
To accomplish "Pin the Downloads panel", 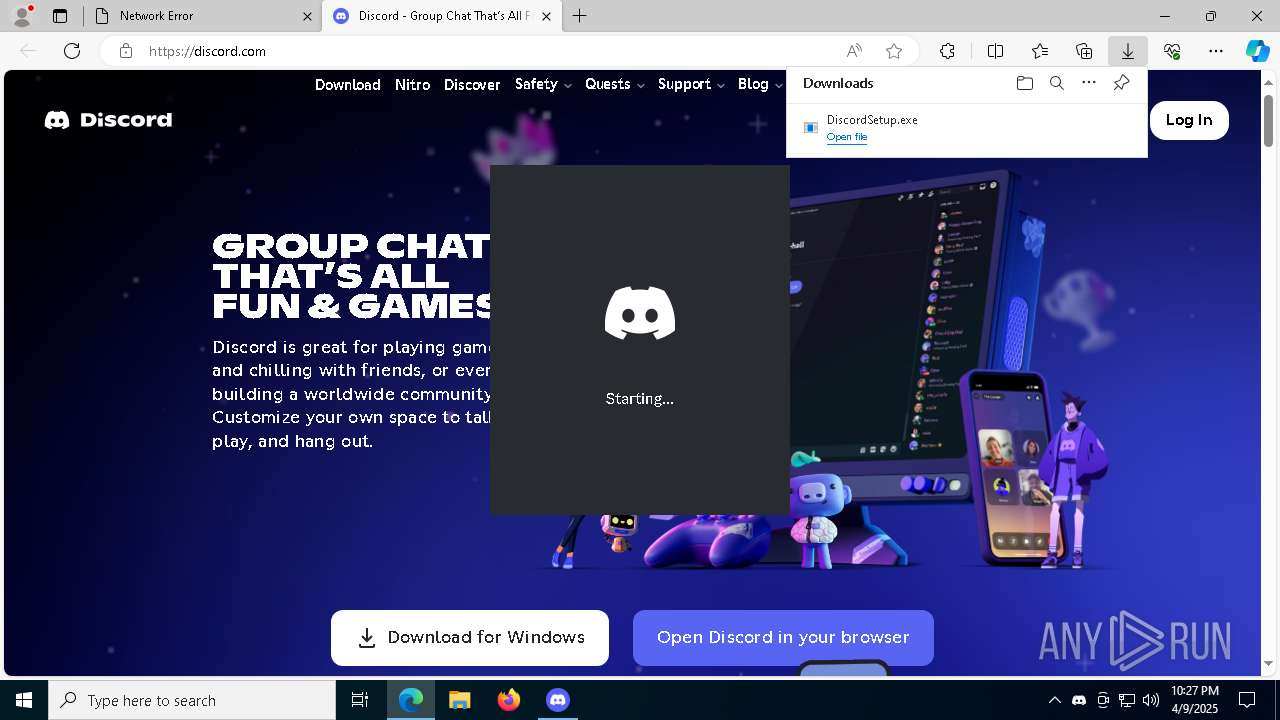I will pos(1121,83).
